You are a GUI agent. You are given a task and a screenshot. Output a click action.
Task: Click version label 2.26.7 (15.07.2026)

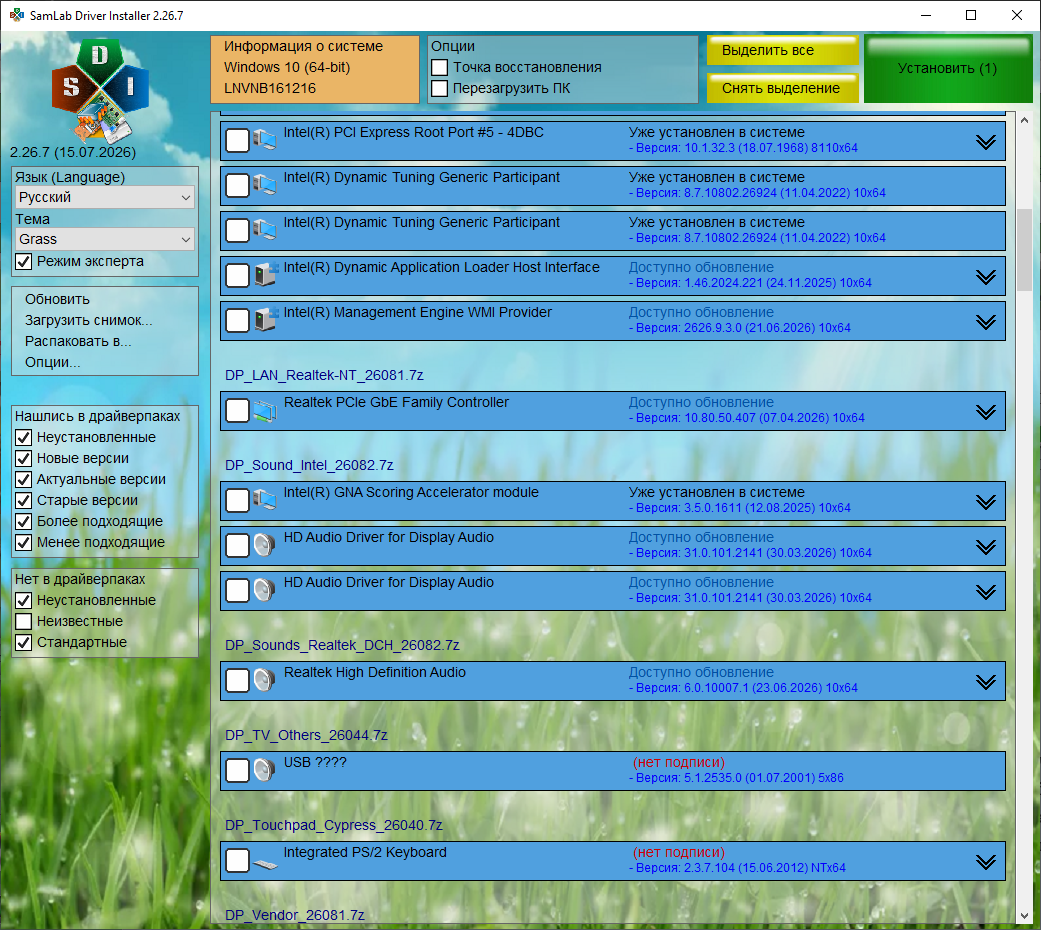pyautogui.click(x=73, y=152)
